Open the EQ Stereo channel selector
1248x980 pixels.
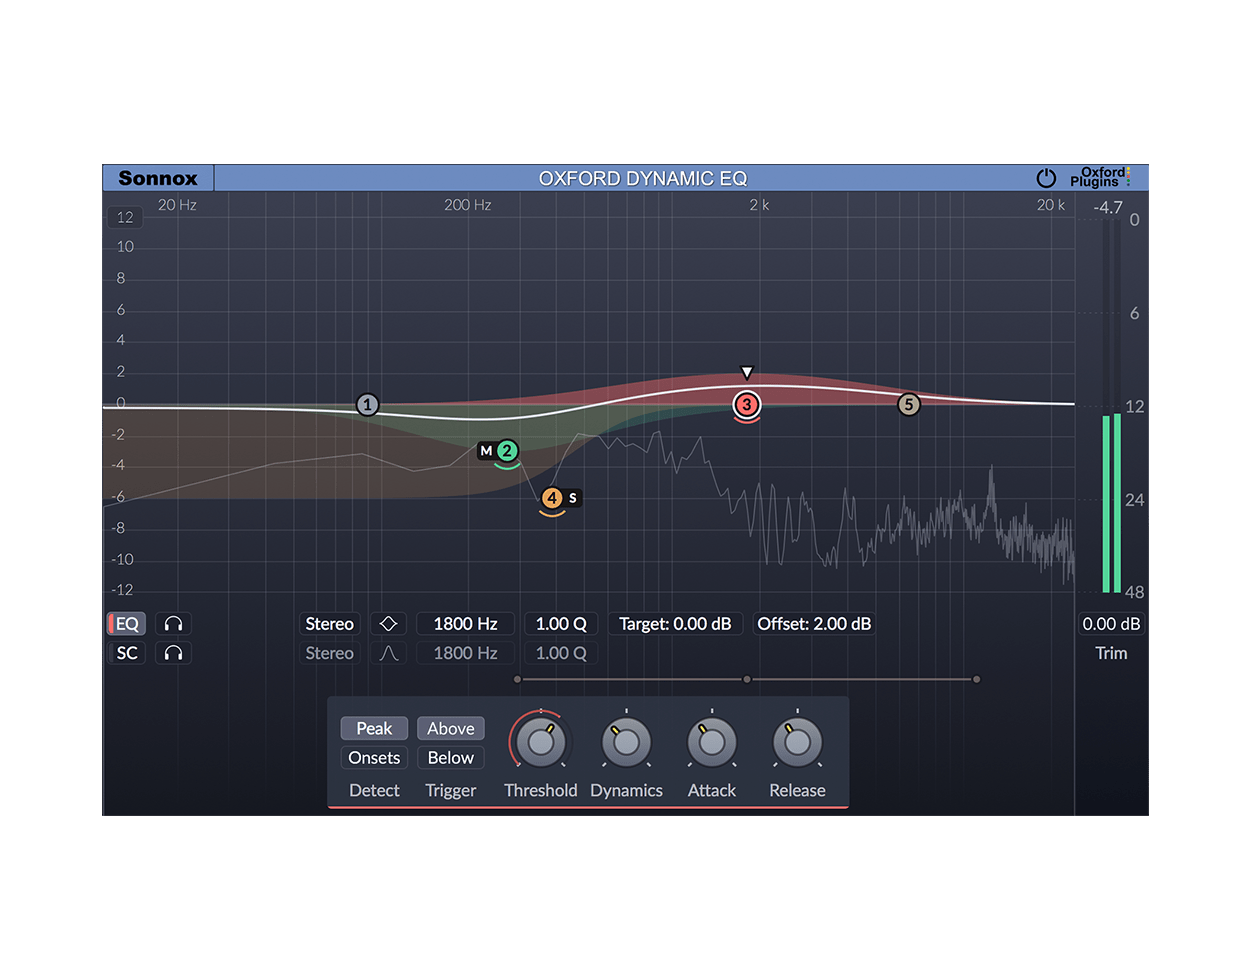330,624
